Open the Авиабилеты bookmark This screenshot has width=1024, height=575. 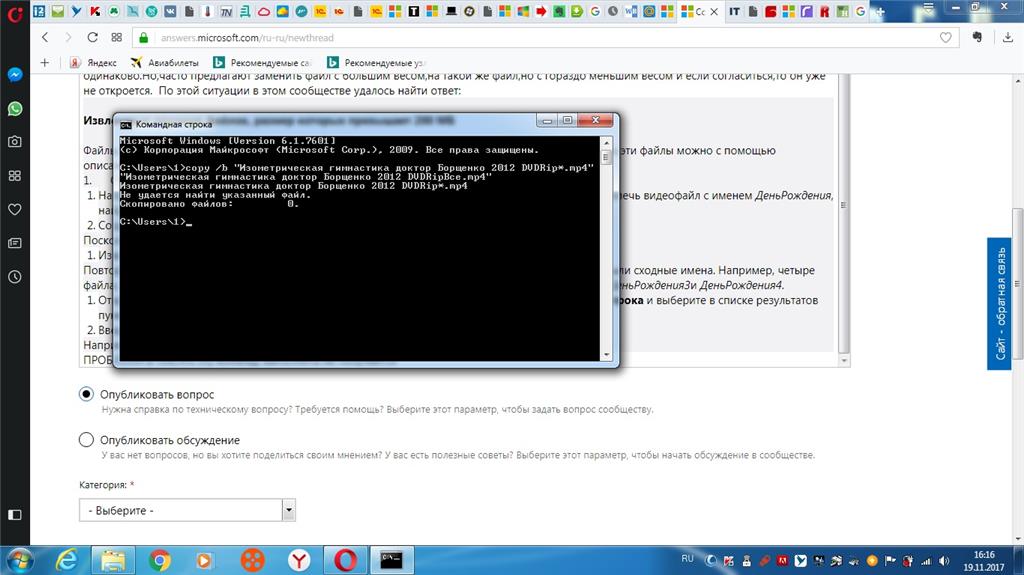point(165,63)
